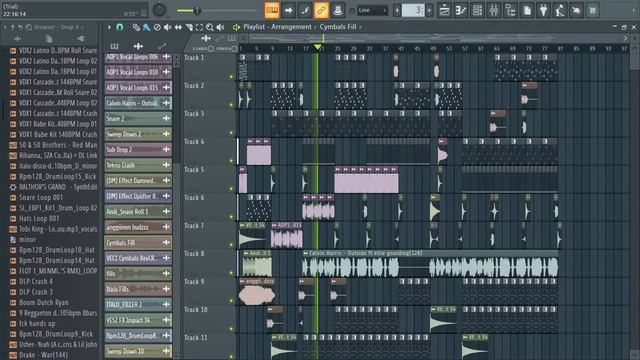The width and height of the screenshot is (640, 360).
Task: Select the Delete tool in playlist toolbar
Action: 157,27
